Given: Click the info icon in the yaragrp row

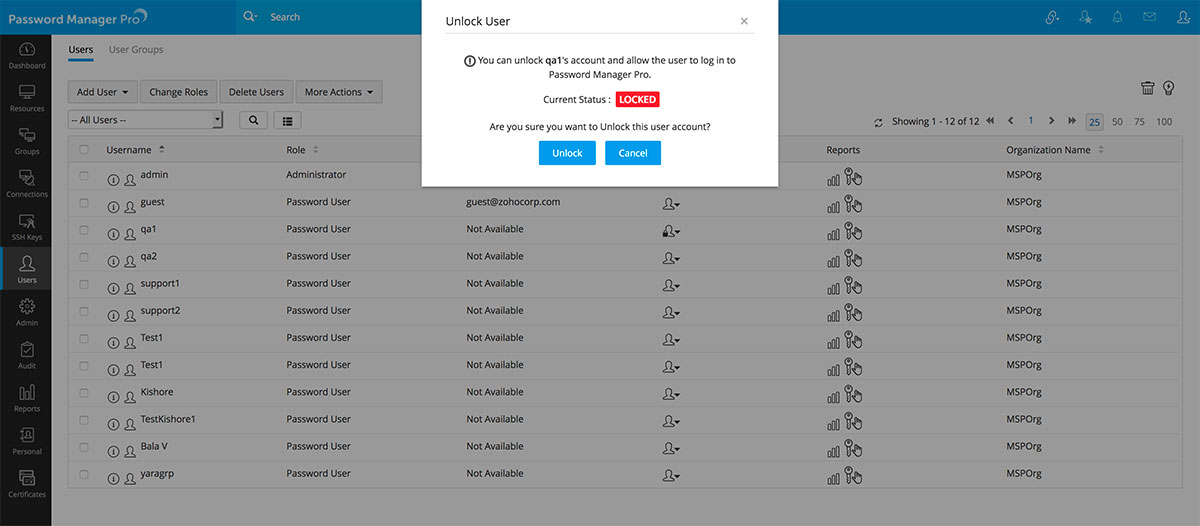Looking at the screenshot, I should 113,478.
